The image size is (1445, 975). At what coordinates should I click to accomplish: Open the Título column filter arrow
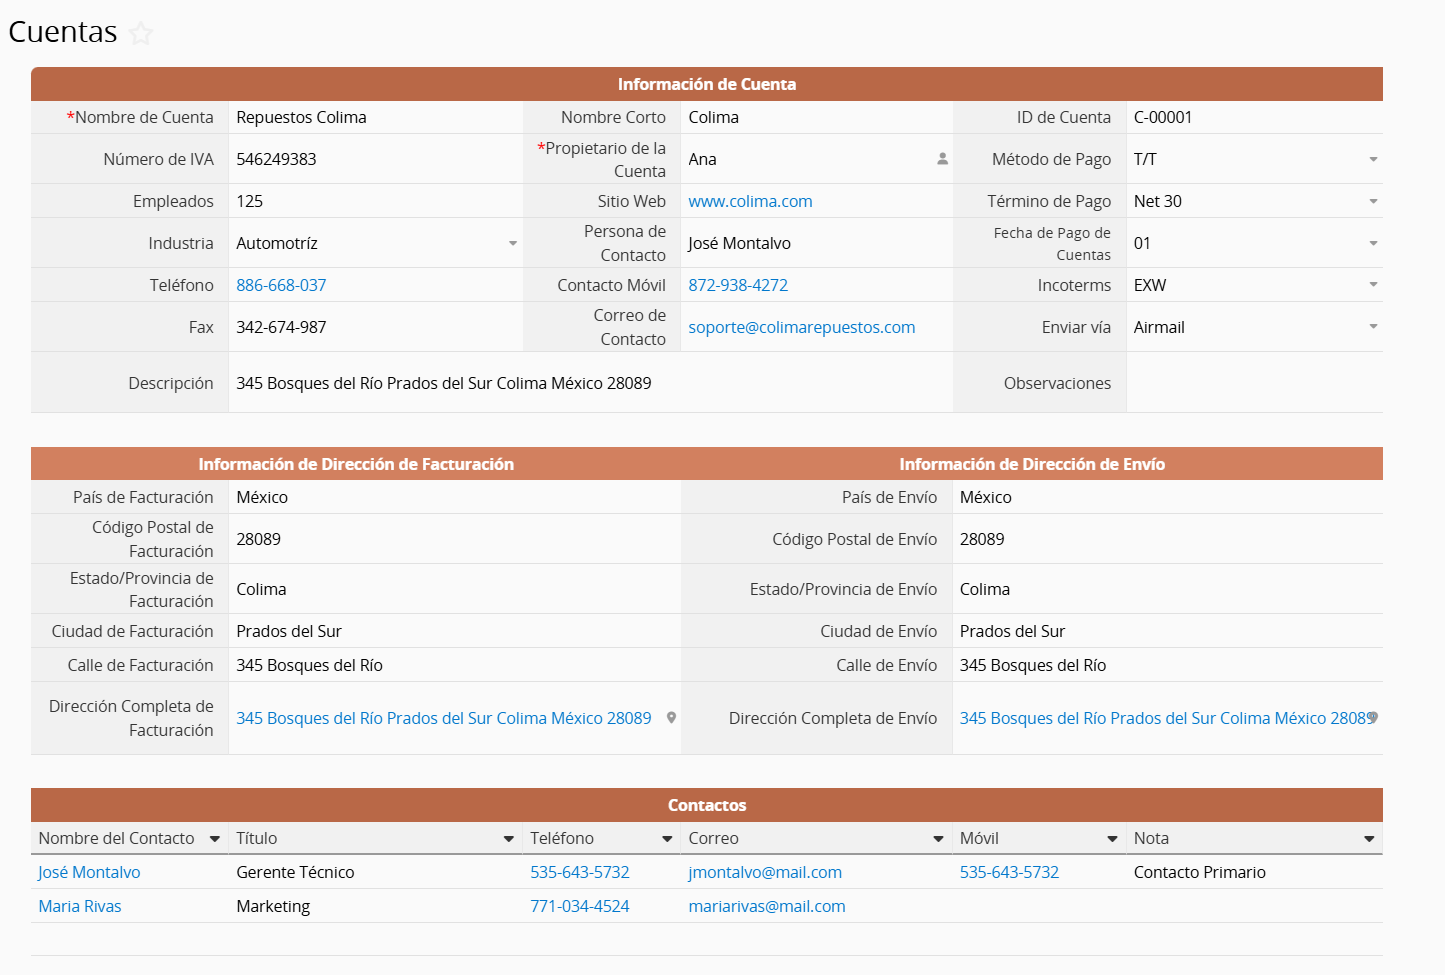(x=508, y=839)
